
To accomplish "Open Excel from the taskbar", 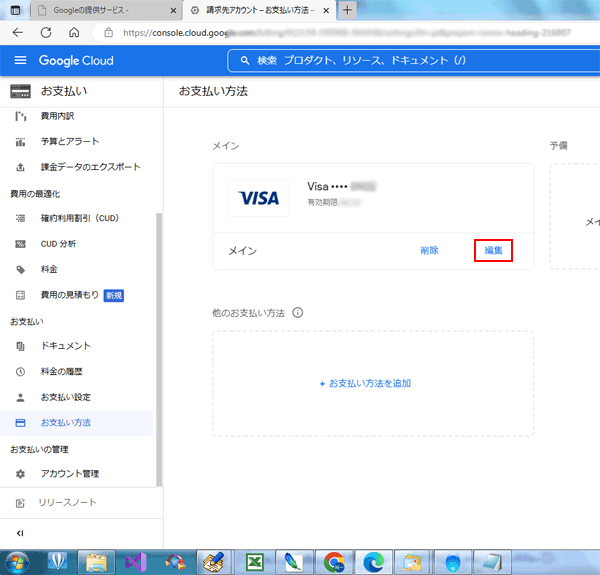I will click(255, 562).
